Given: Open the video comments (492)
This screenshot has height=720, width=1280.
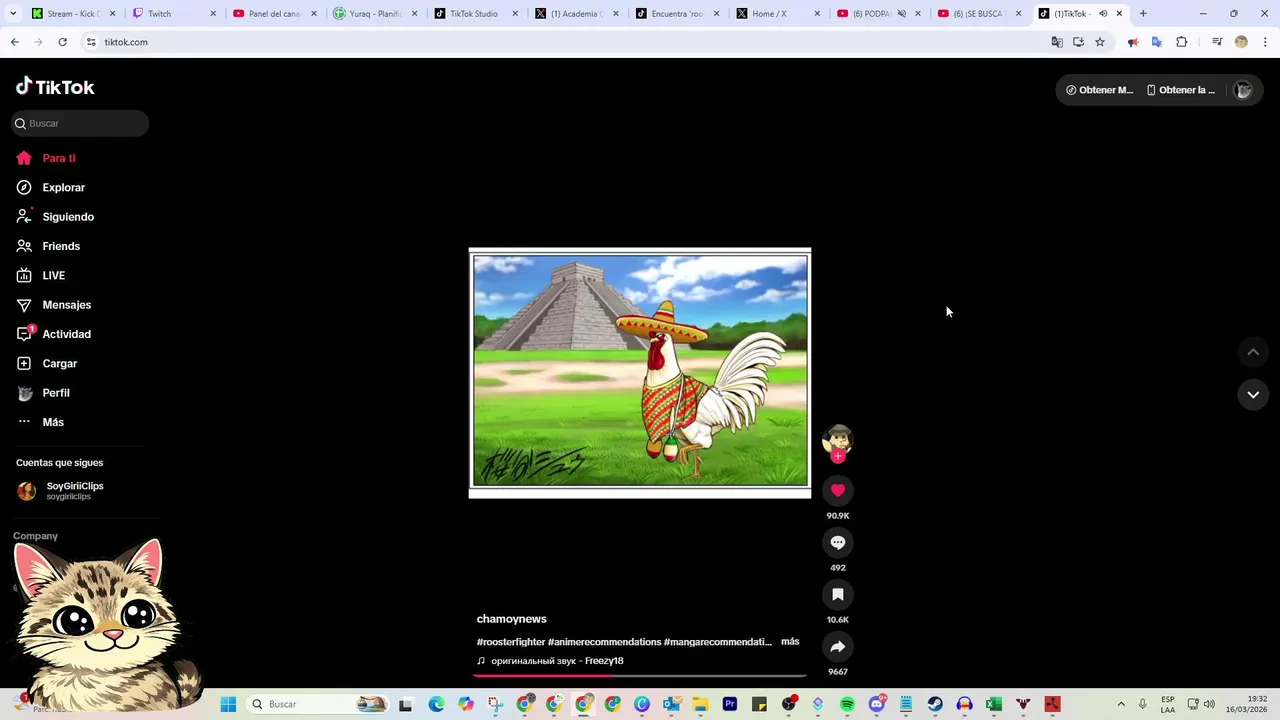Looking at the screenshot, I should coord(838,542).
